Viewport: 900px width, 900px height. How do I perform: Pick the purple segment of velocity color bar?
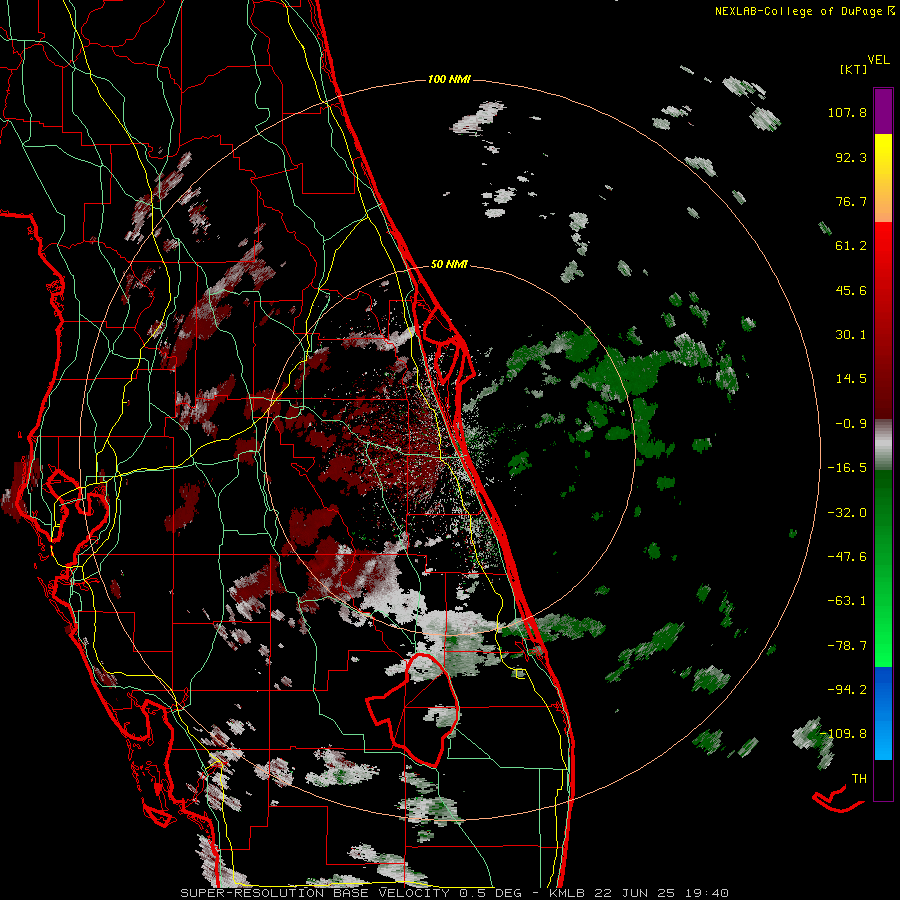pos(883,111)
